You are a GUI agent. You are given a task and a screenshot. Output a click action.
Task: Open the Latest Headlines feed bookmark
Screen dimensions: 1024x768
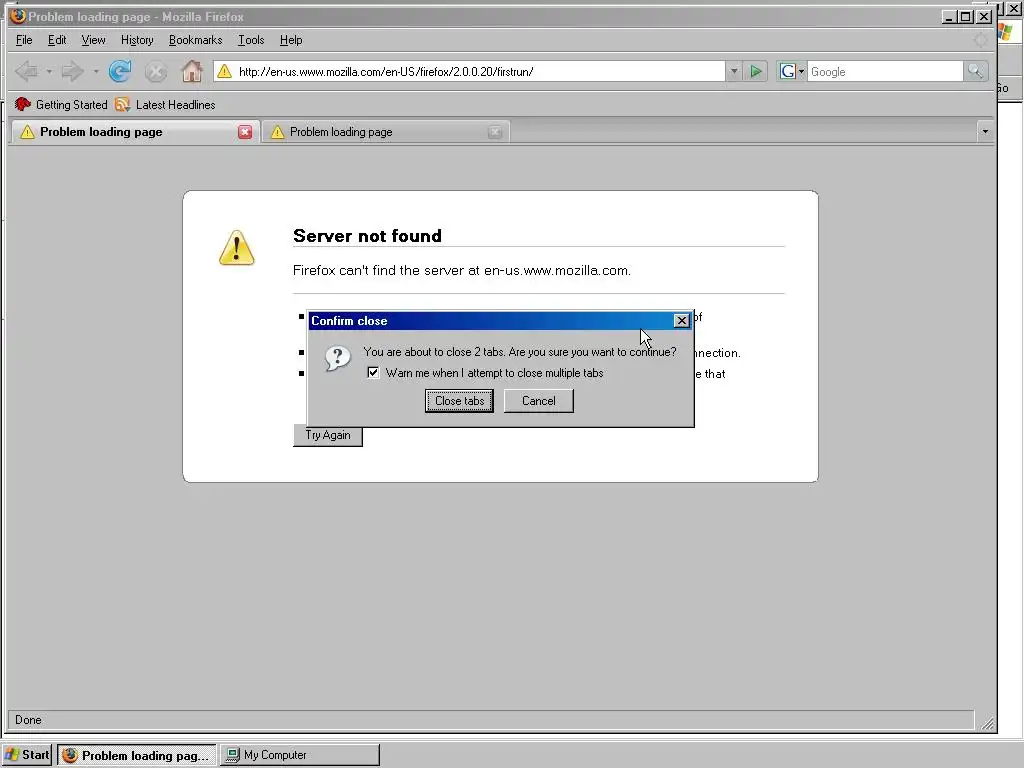click(165, 104)
